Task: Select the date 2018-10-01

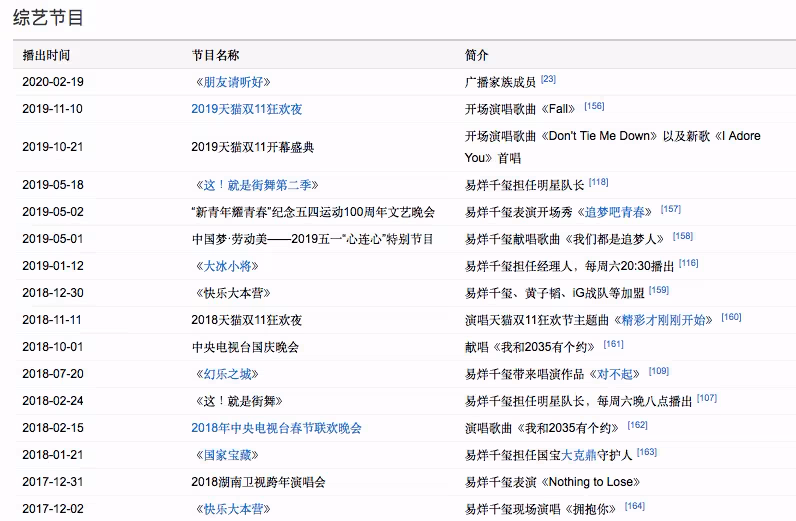Action: click(52, 347)
